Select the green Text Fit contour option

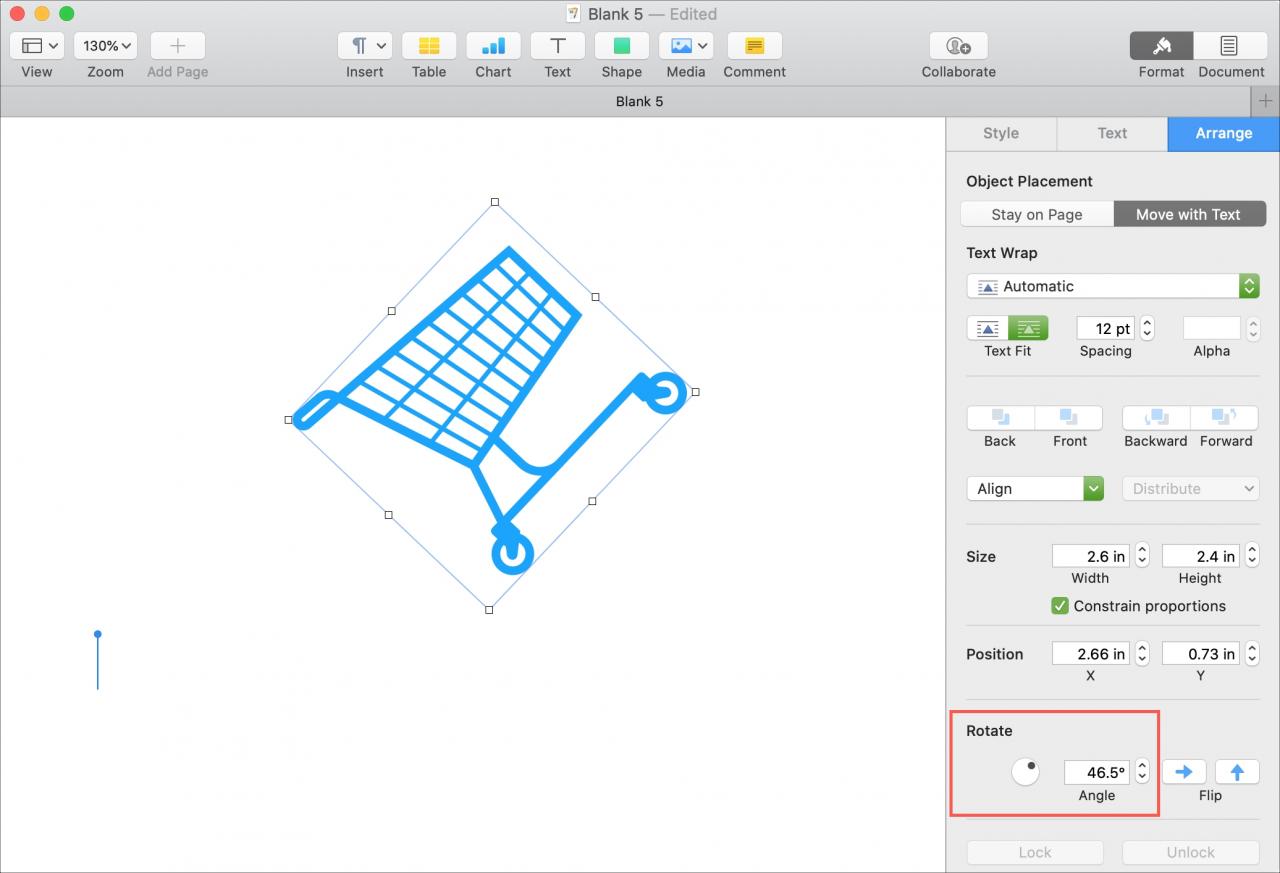coord(1028,328)
